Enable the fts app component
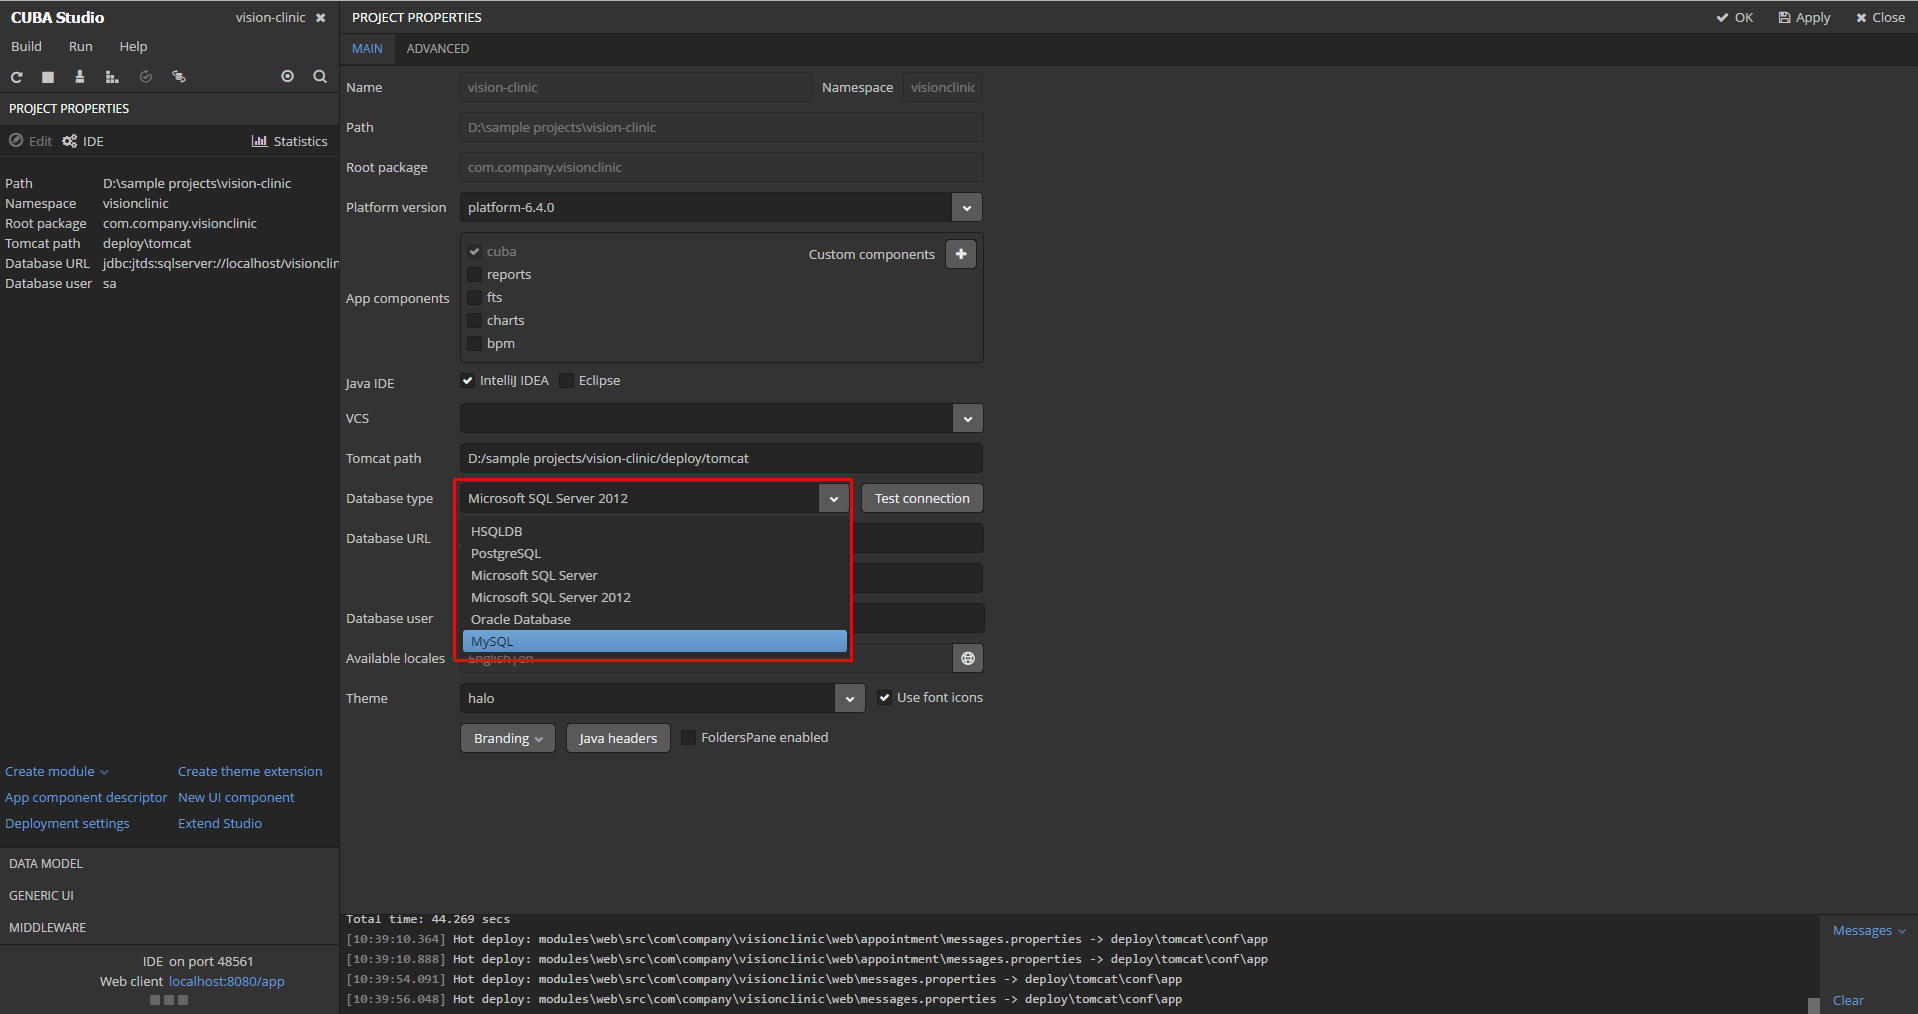The width and height of the screenshot is (1918, 1014). (475, 298)
